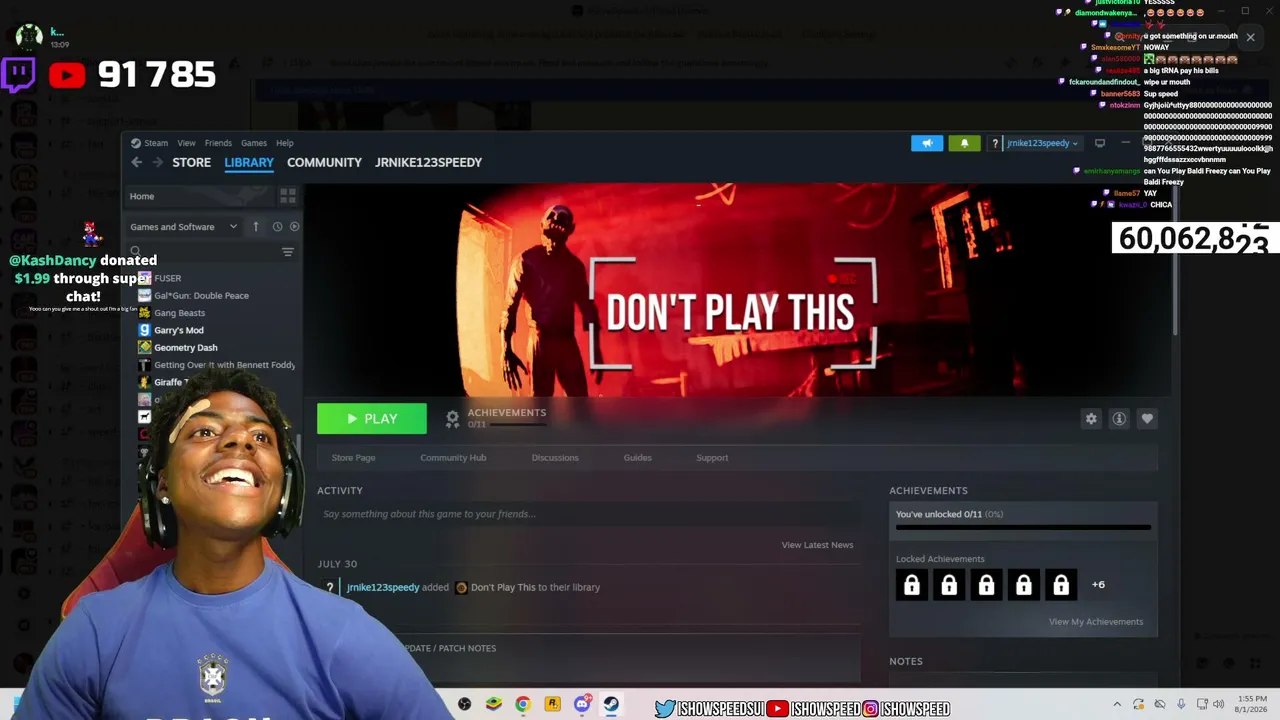
Task: Open the Help menu
Action: click(285, 143)
